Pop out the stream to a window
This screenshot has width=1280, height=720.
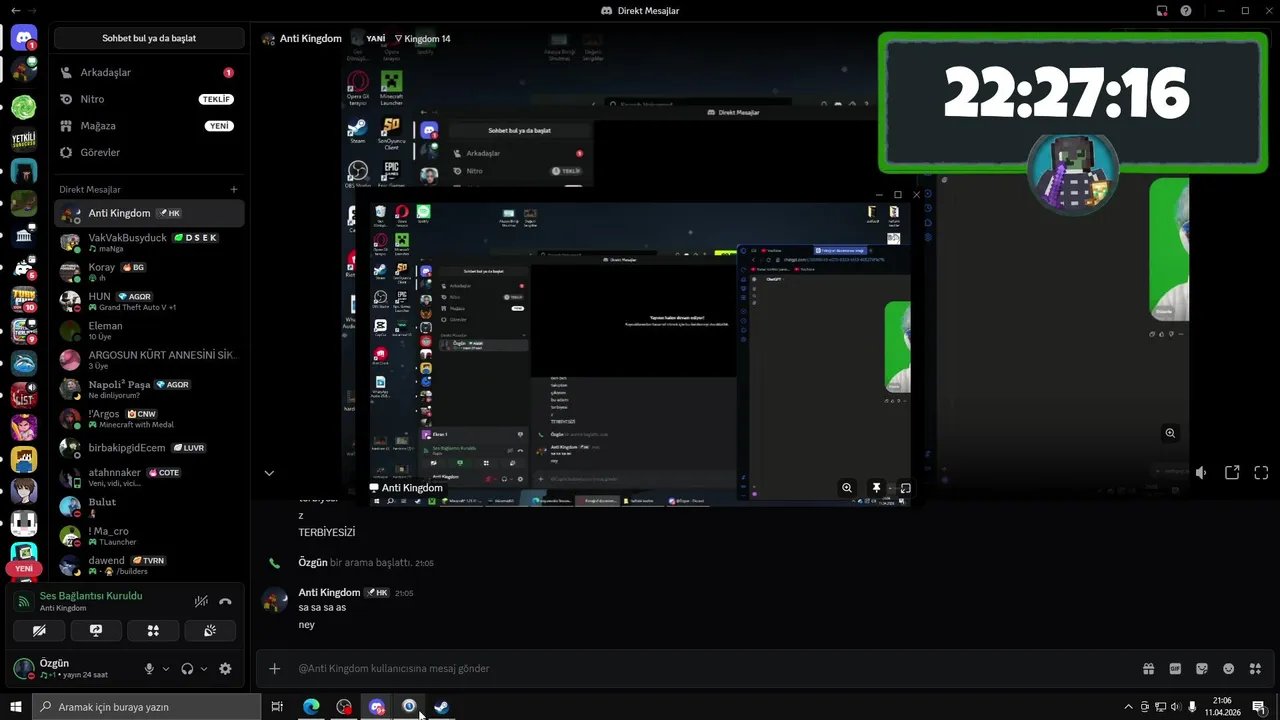point(1232,472)
